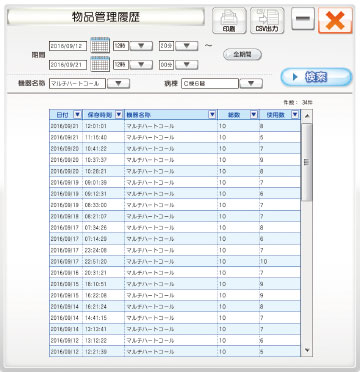Select the row with time 12:21:39
Viewport: 360px width, 372px height.
[175, 352]
